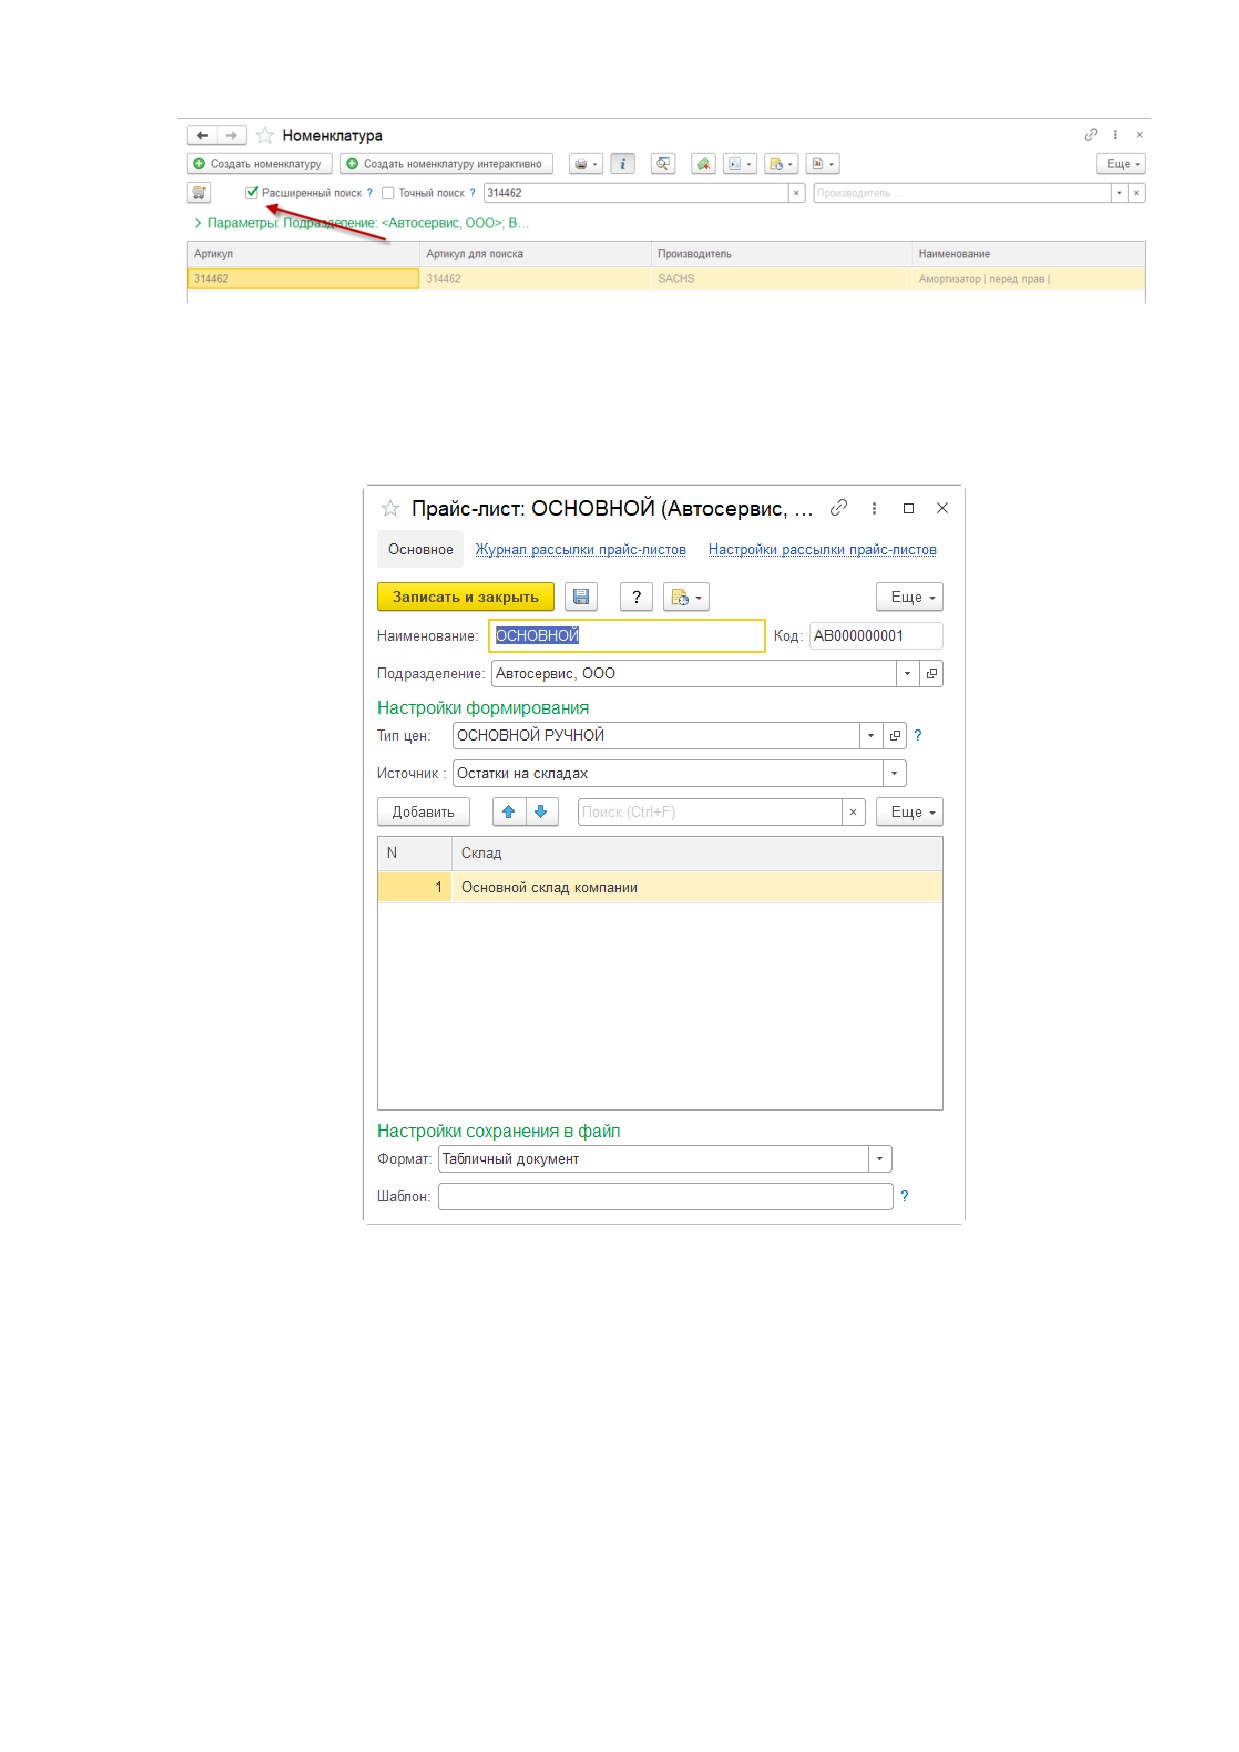The width and height of the screenshot is (1239, 1752).
Task: Click help question mark next to Расширенный поиск
Action: (x=370, y=193)
